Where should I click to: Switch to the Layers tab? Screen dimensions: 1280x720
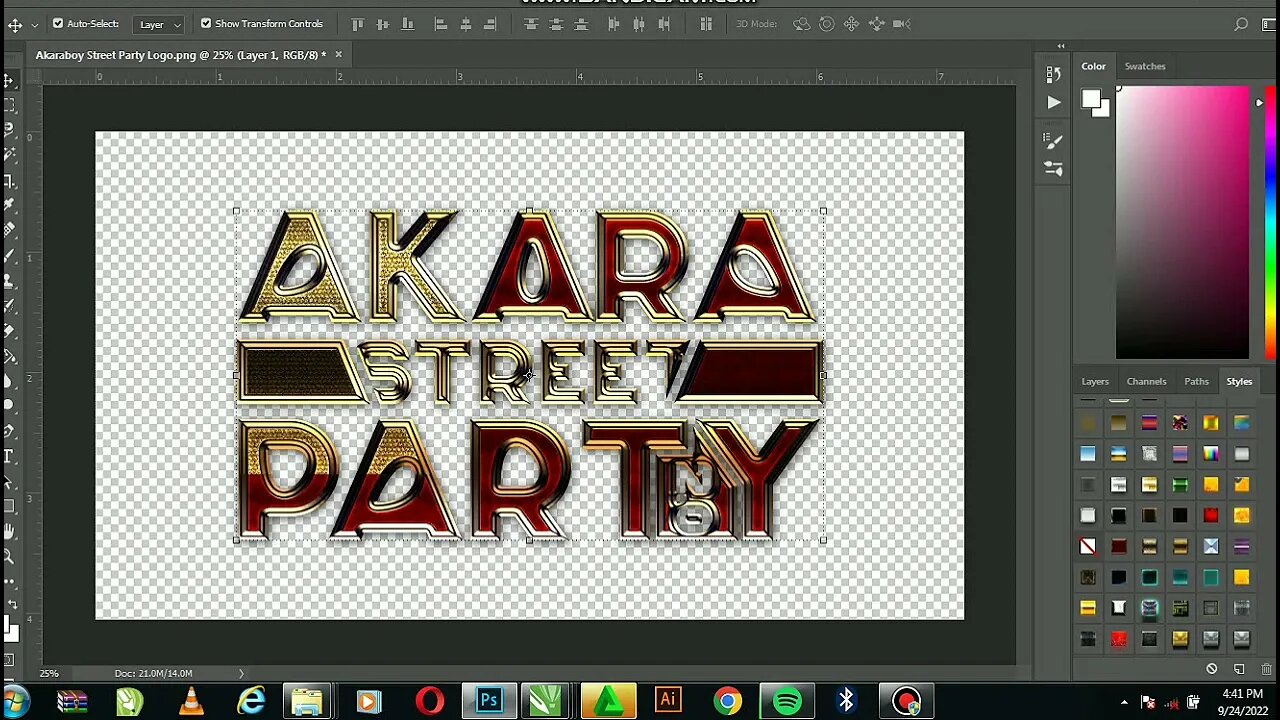tap(1095, 381)
